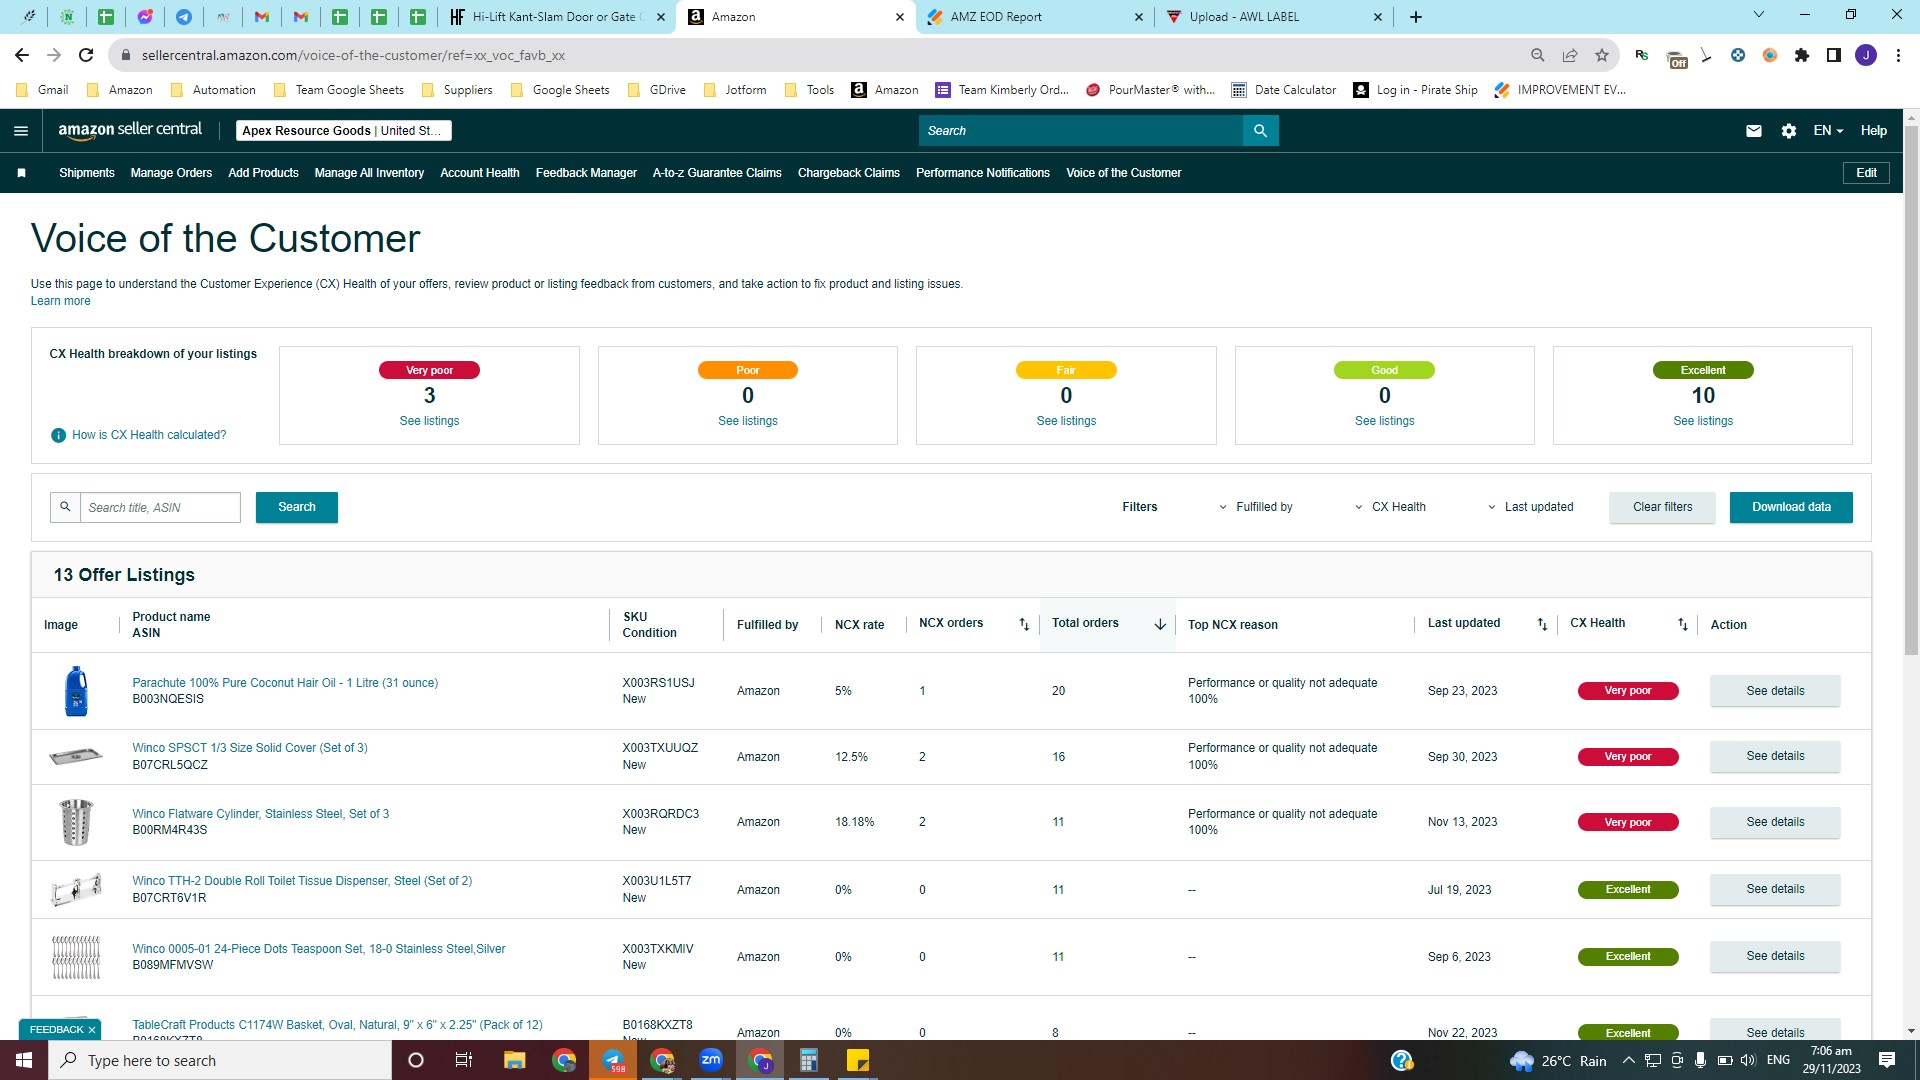This screenshot has width=1920, height=1080.
Task: Expand the Fulfilled by filter dropdown
Action: pos(1256,507)
